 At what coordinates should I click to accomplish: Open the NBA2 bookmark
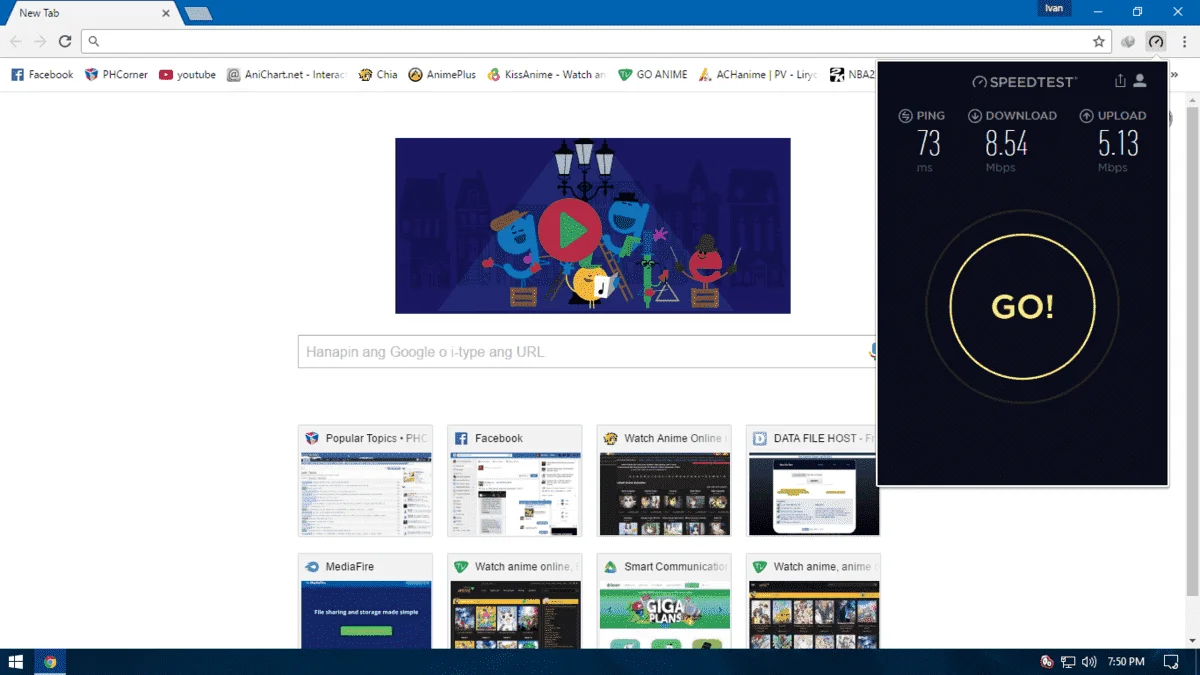coord(852,74)
